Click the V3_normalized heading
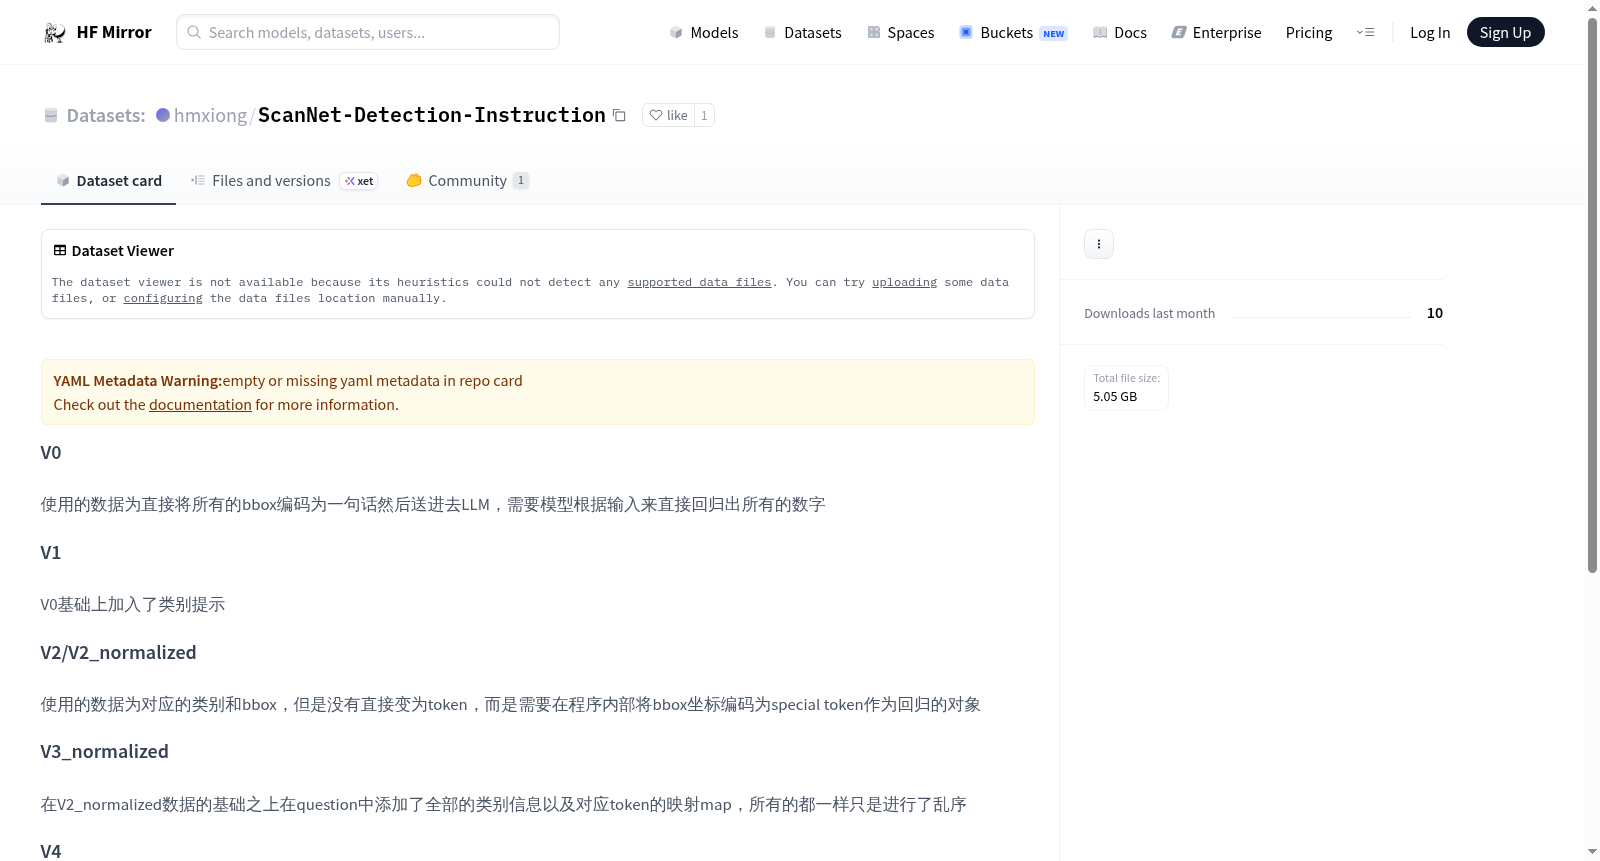This screenshot has height=861, width=1600. pyautogui.click(x=104, y=752)
